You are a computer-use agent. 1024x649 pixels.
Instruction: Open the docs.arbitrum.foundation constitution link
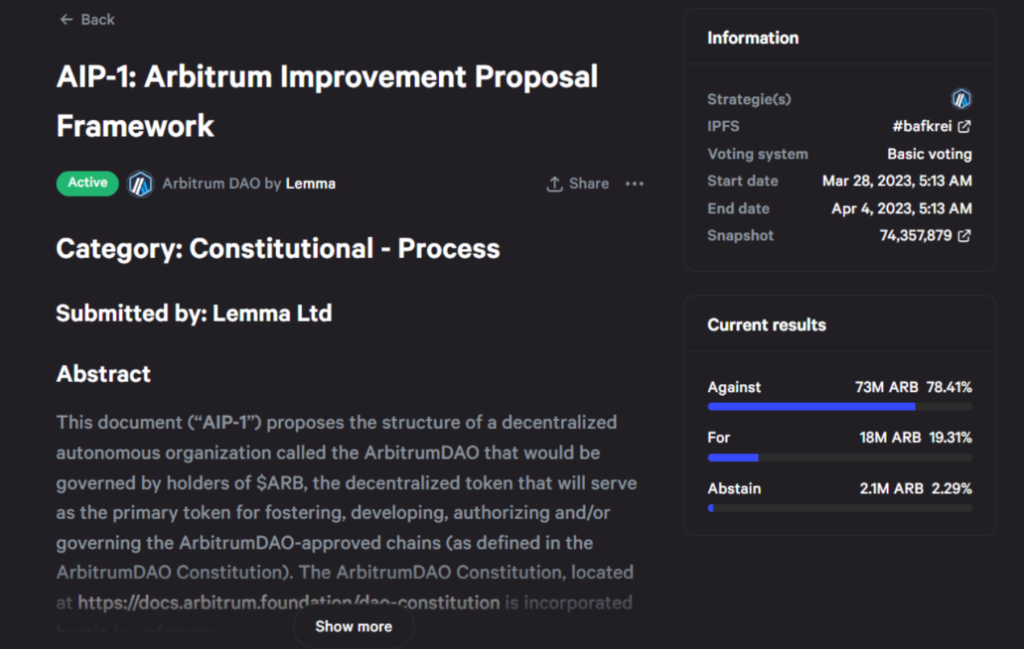coord(289,603)
